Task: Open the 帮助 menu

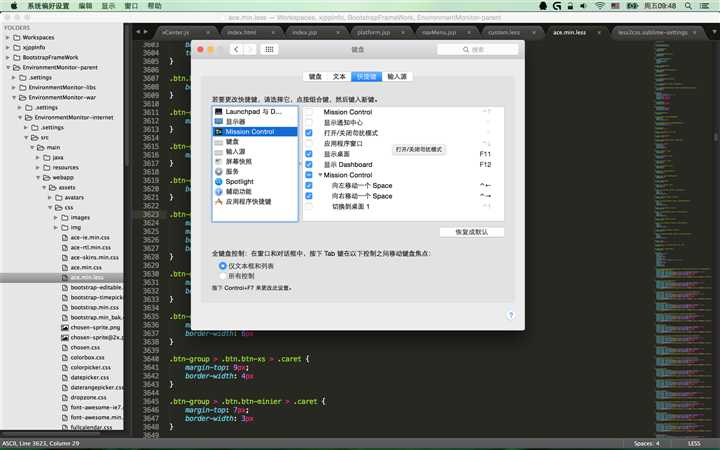Action: tap(155, 6)
